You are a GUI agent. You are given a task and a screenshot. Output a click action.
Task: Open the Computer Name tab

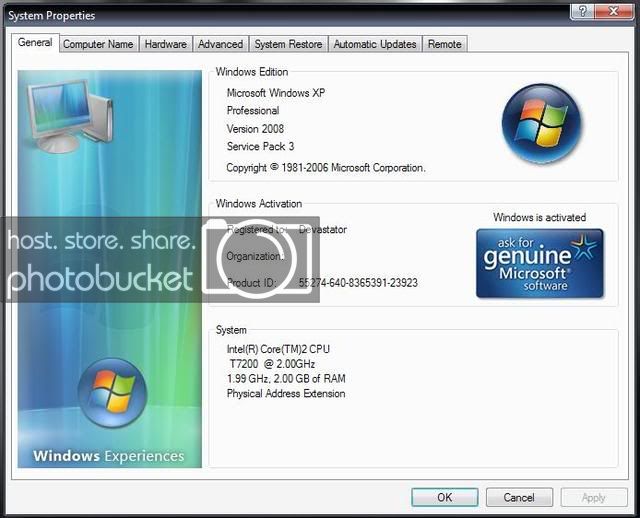(98, 44)
